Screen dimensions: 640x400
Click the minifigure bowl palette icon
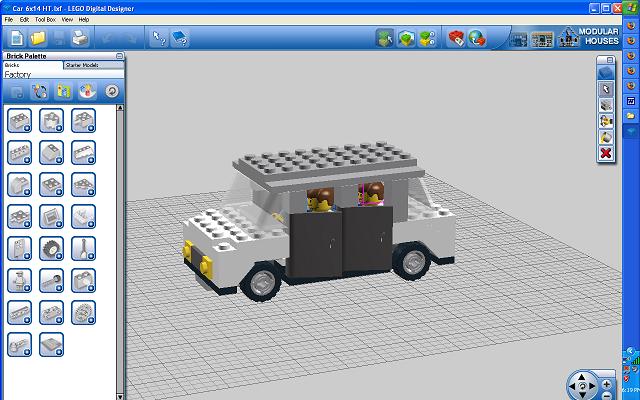pos(87,91)
